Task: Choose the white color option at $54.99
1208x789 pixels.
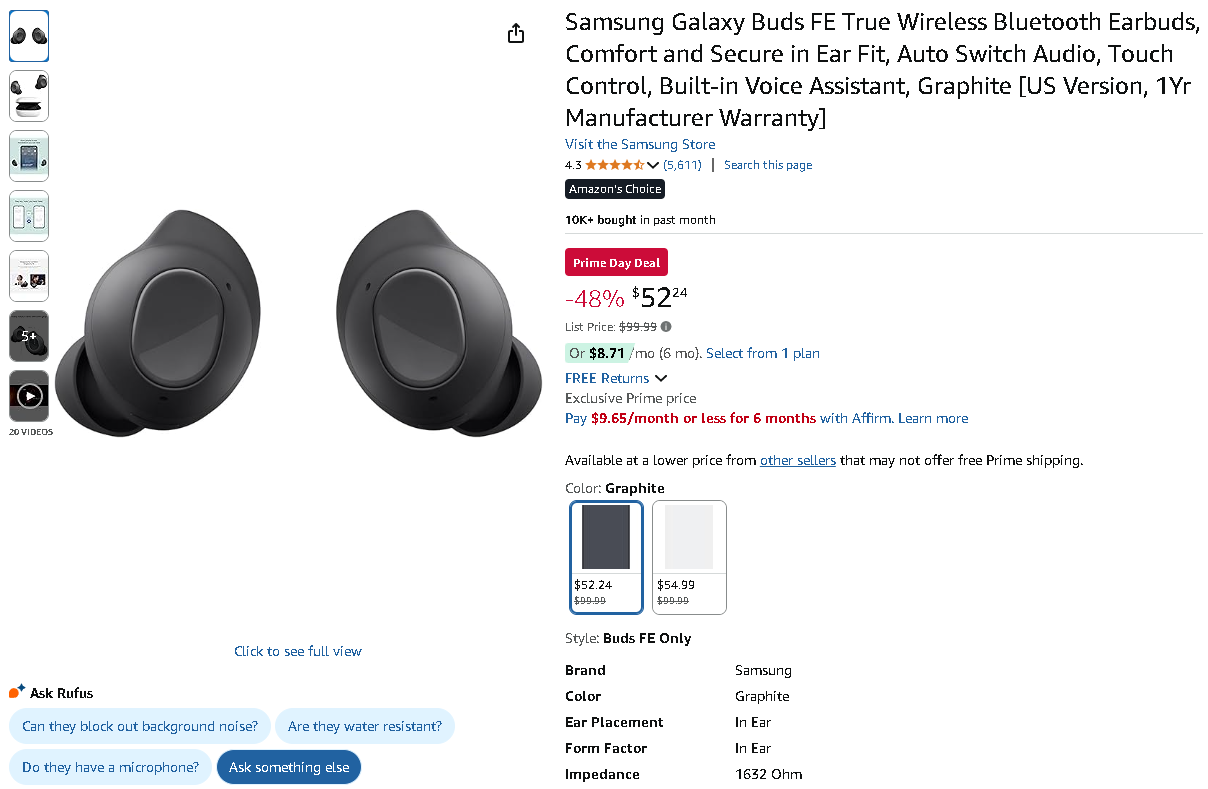Action: [689, 556]
